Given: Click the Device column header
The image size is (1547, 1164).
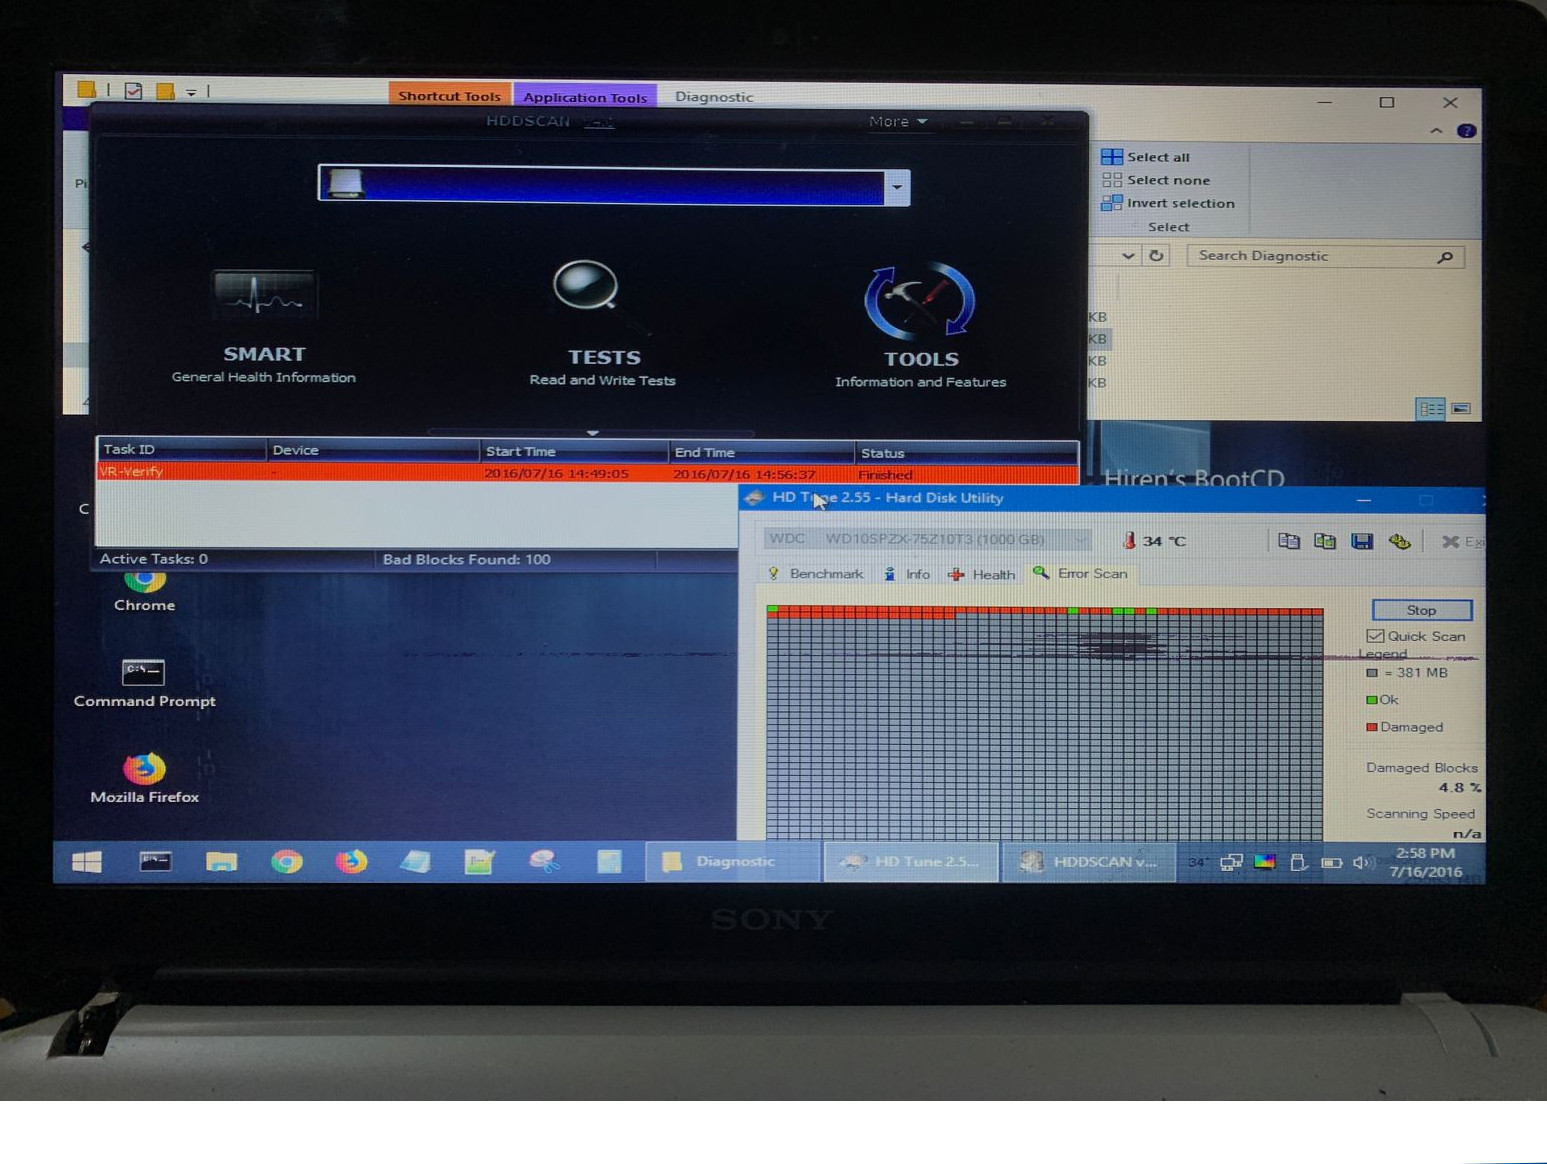Looking at the screenshot, I should pyautogui.click(x=373, y=451).
